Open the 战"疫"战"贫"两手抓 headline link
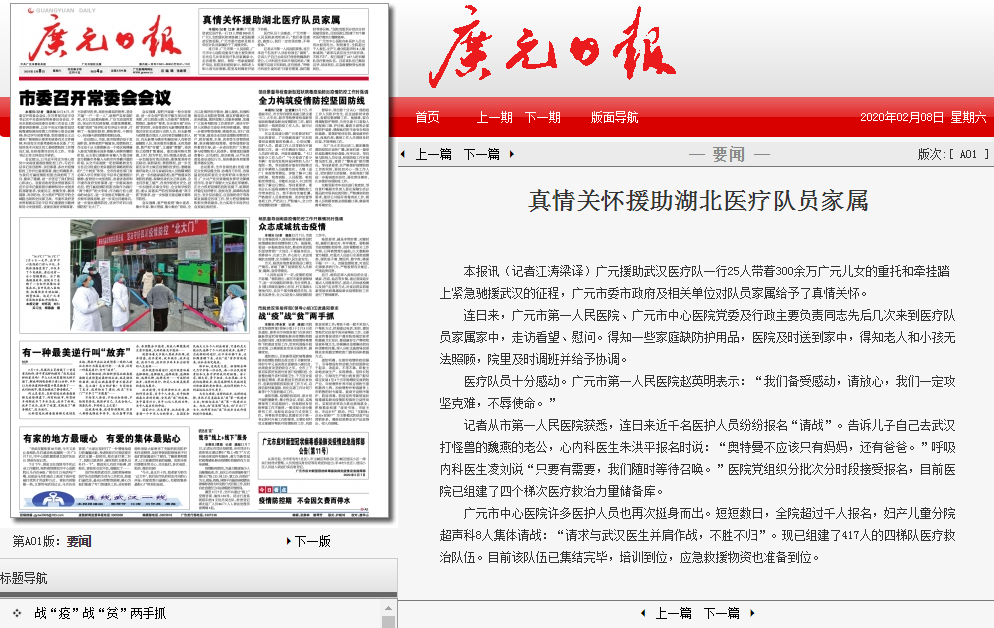Image resolution: width=994 pixels, height=628 pixels. tap(100, 613)
